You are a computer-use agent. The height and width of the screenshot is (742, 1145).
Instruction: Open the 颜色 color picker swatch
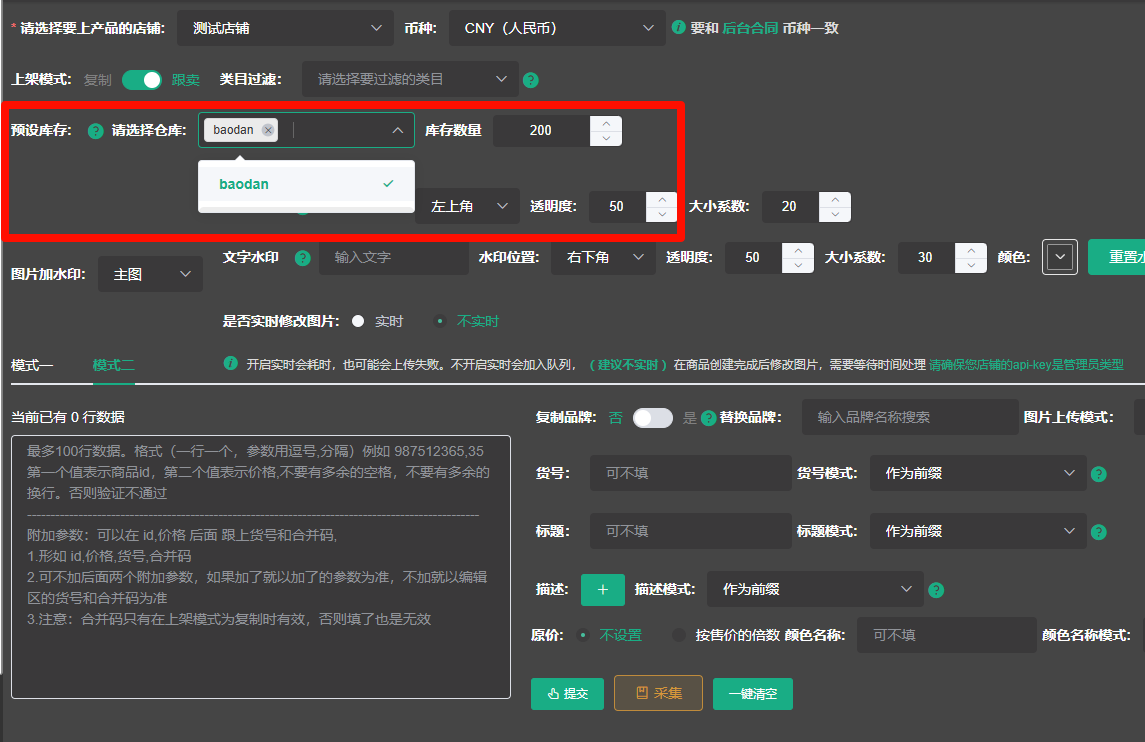click(1059, 258)
